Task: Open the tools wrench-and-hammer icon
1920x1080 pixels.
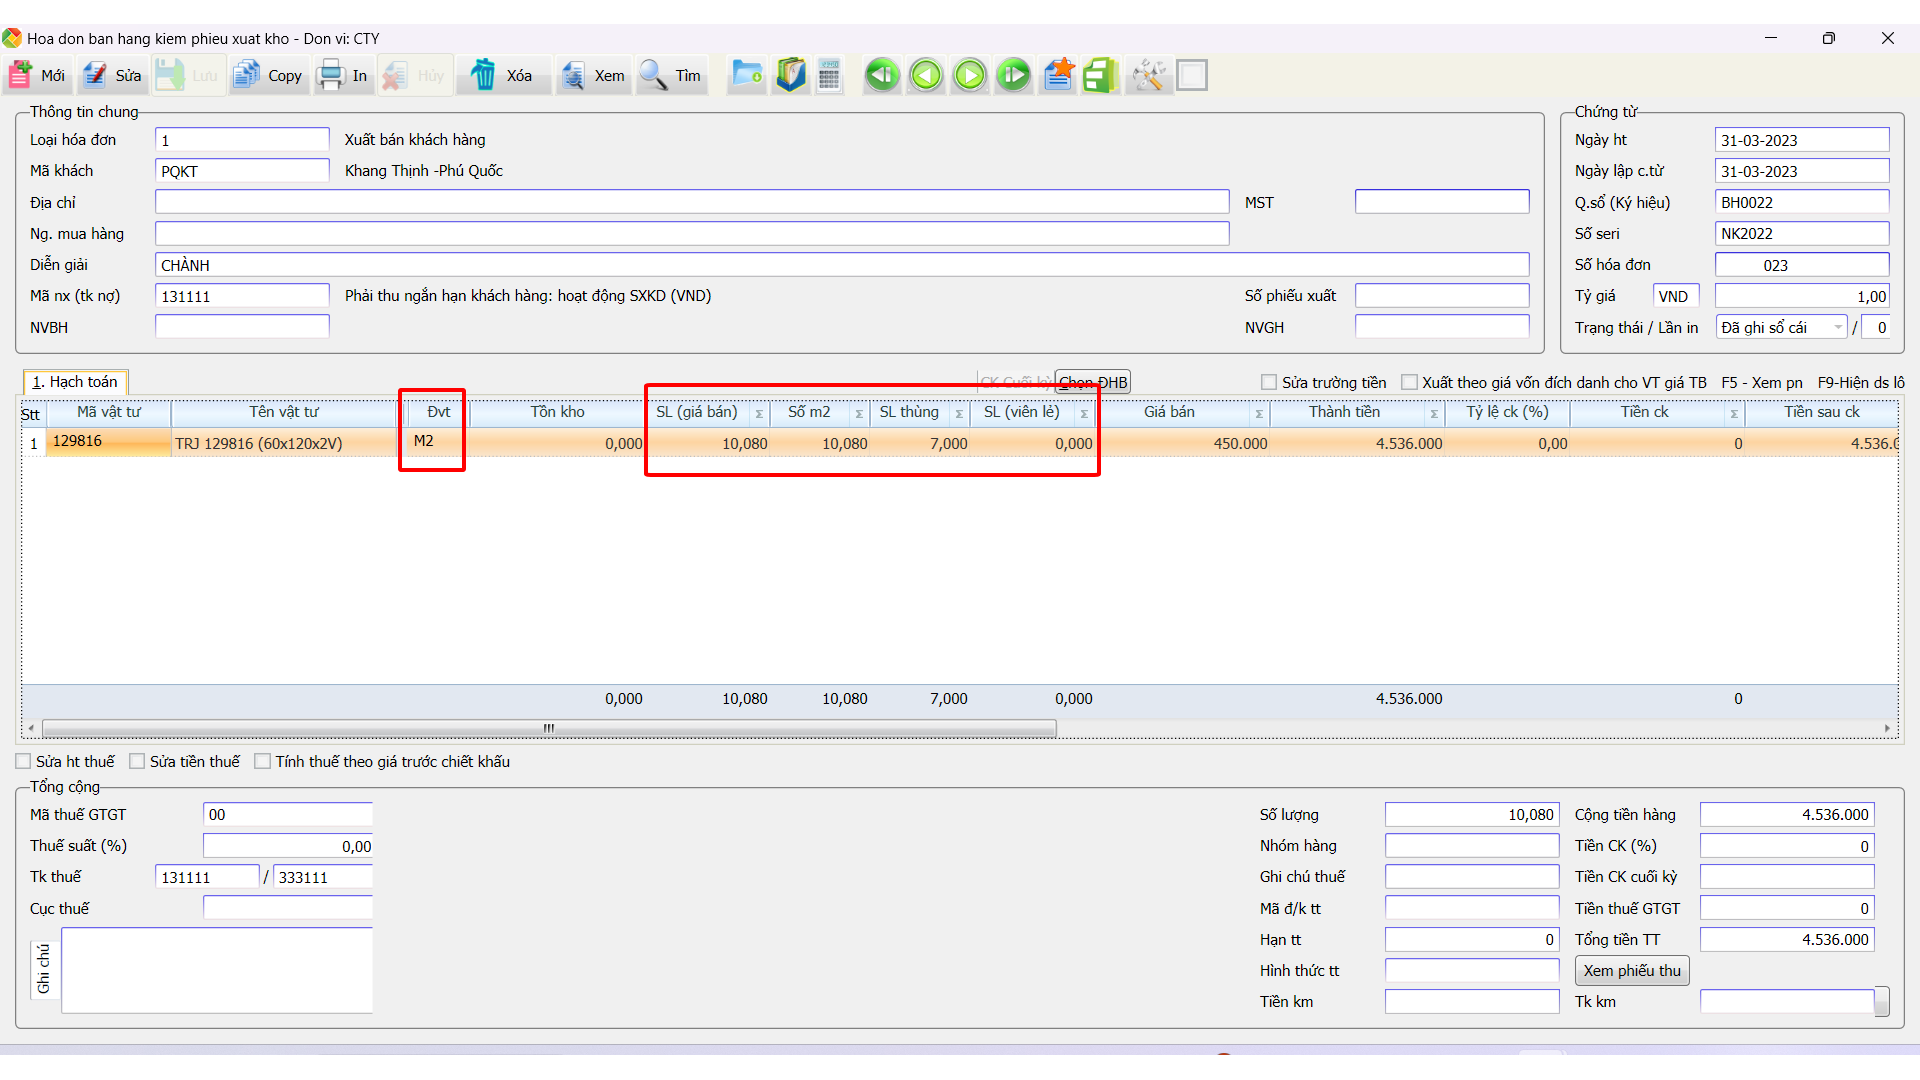Action: [x=1148, y=75]
